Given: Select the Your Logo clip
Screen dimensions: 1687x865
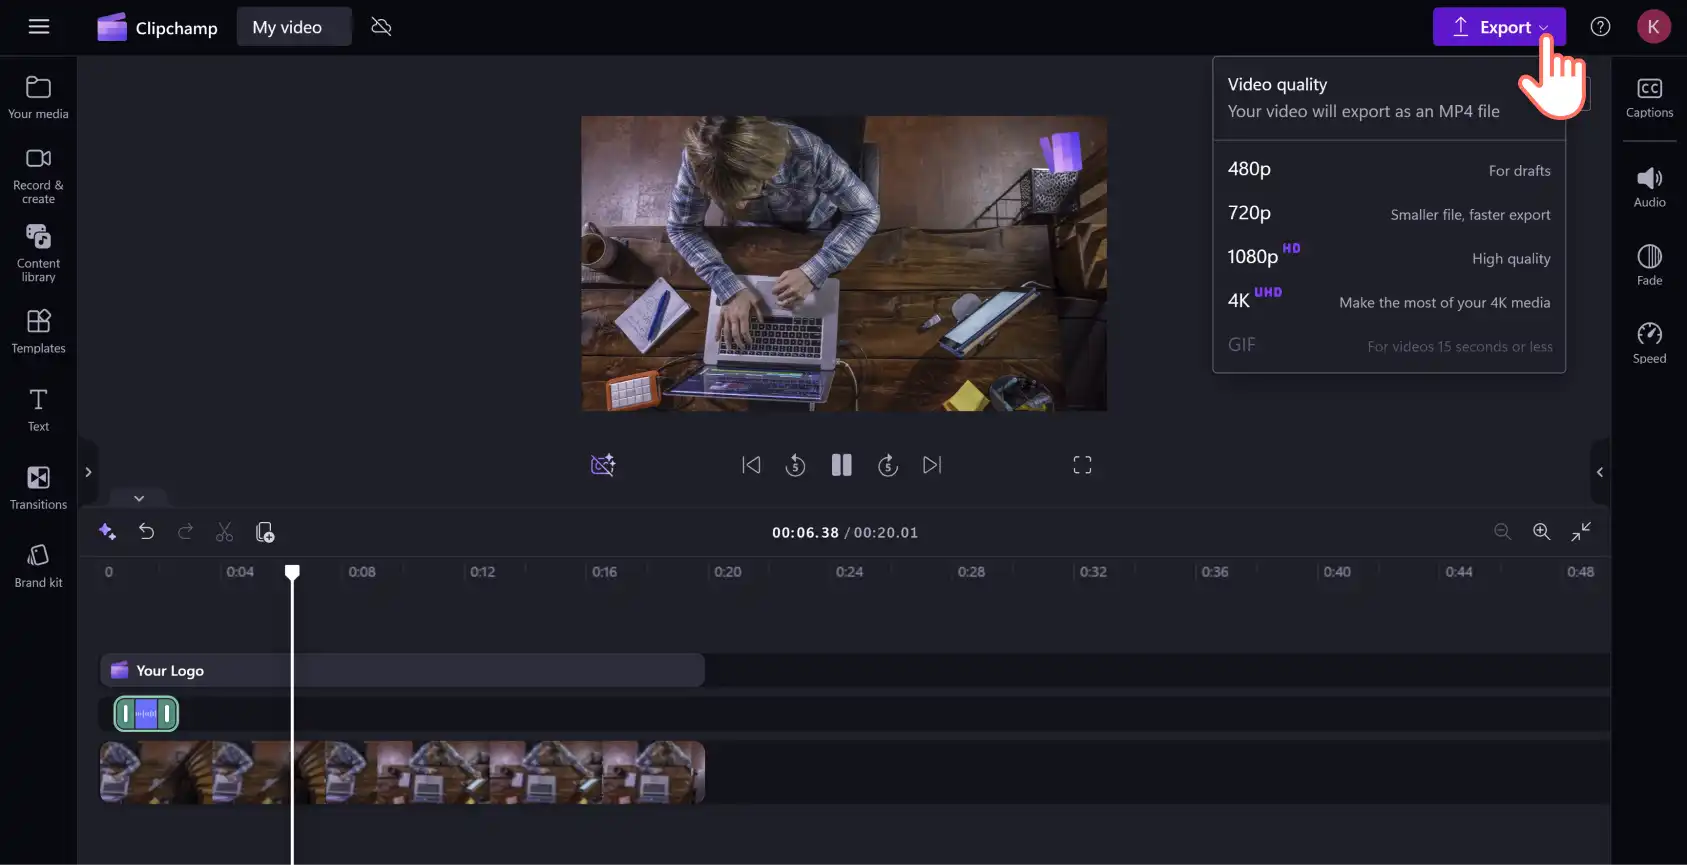Looking at the screenshot, I should pyautogui.click(x=402, y=671).
